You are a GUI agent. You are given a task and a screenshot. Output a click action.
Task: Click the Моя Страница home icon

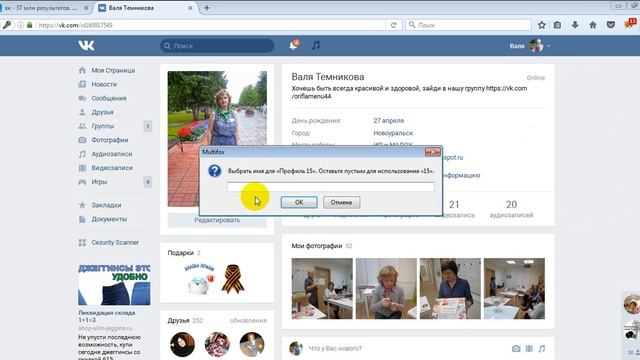82,70
